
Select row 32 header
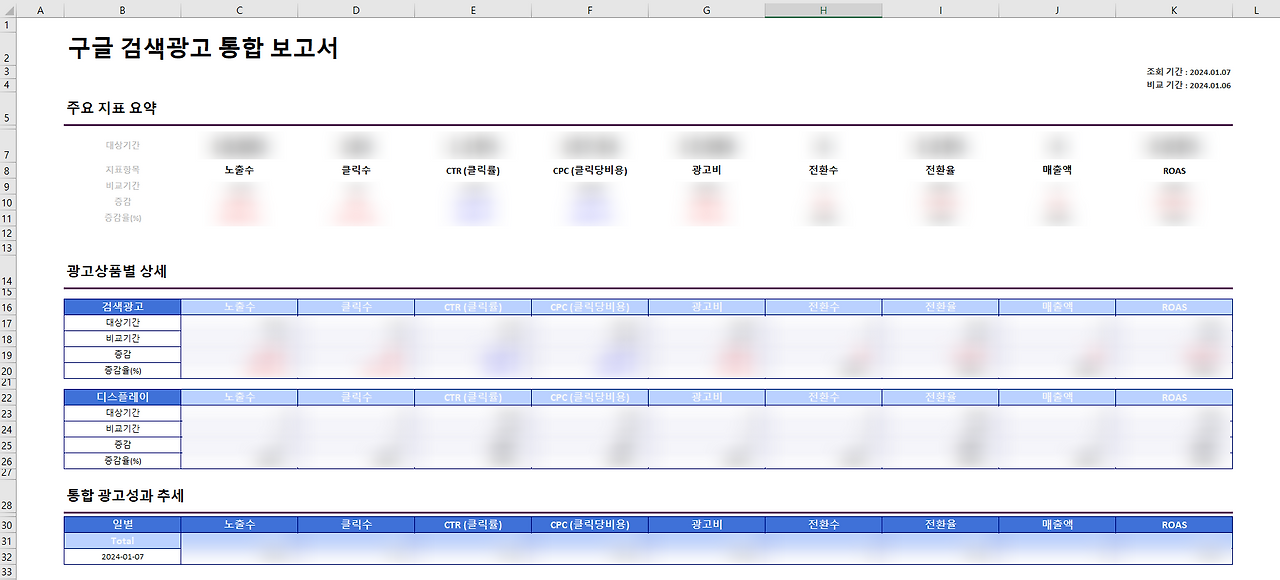coord(9,557)
